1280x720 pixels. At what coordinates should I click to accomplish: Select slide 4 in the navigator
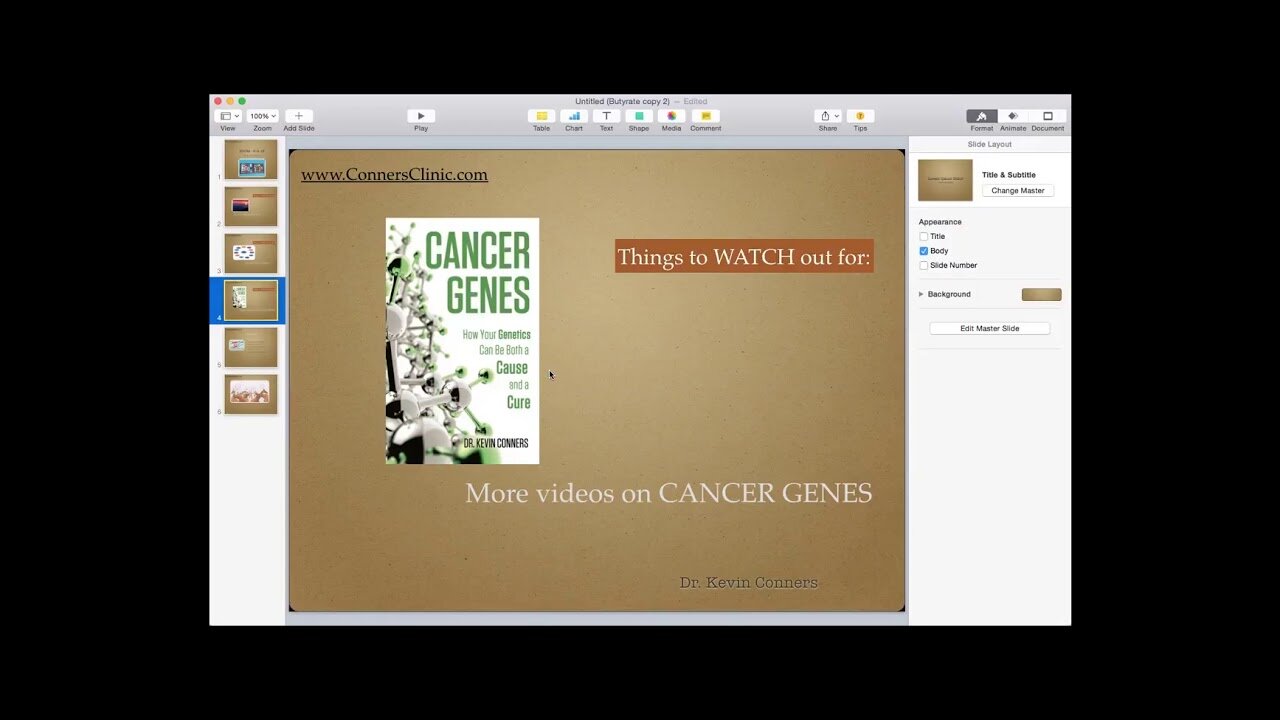(251, 301)
